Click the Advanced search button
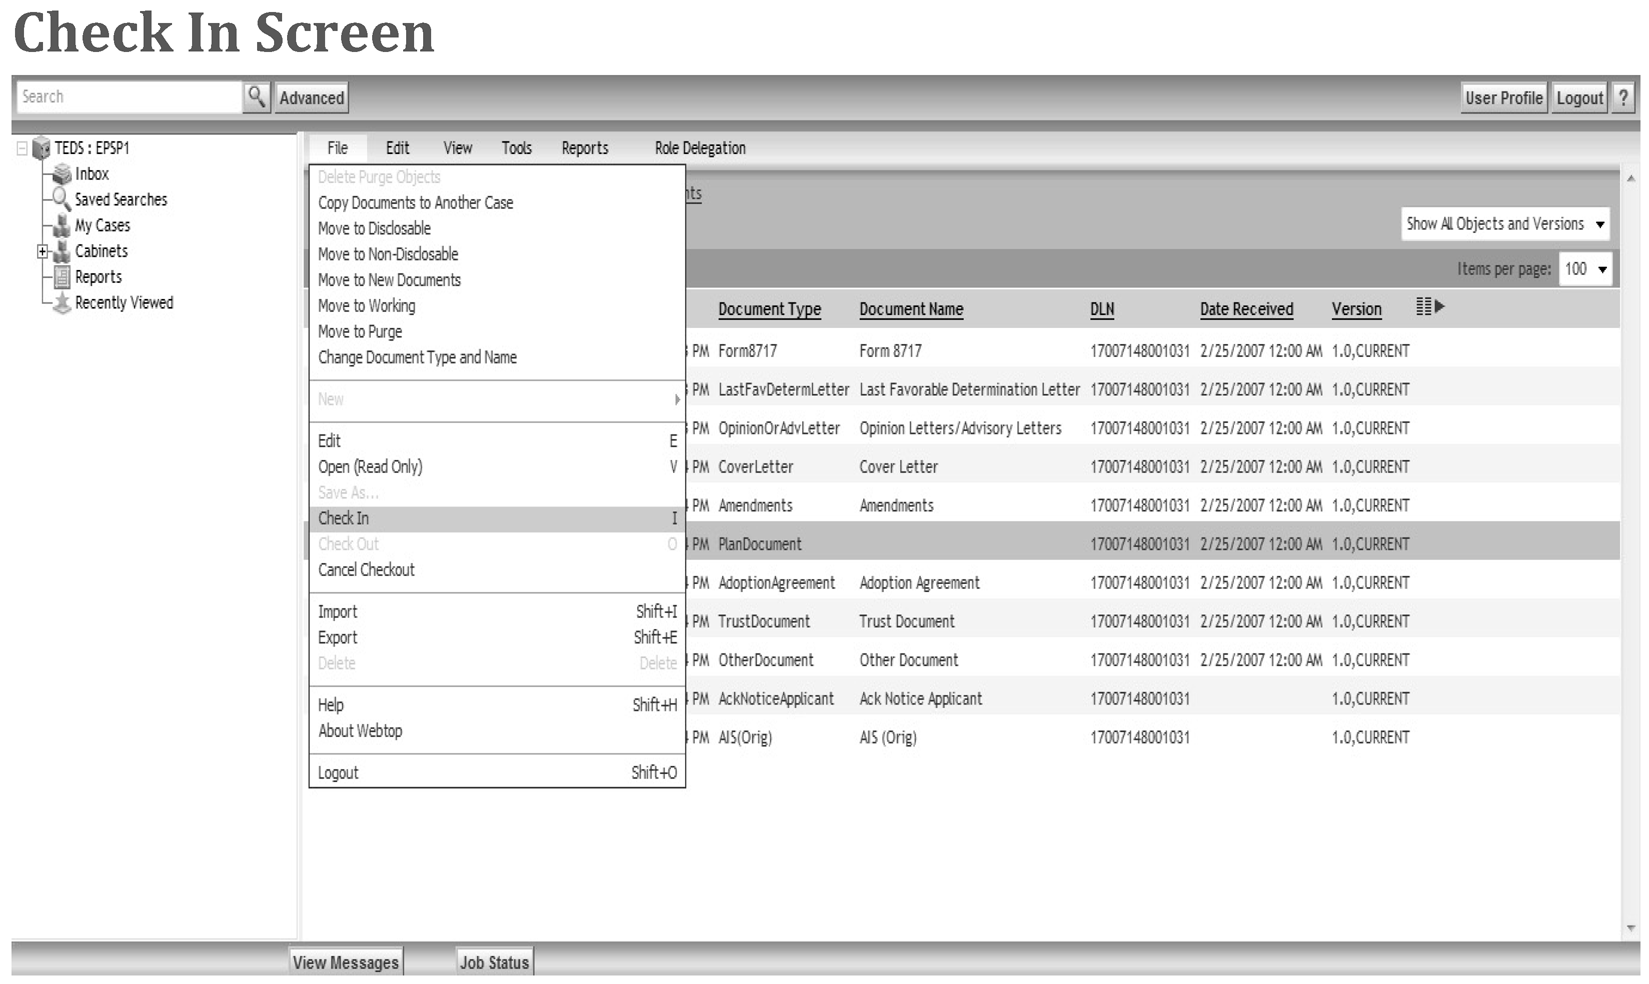Viewport: 1649px width, 984px height. point(311,98)
